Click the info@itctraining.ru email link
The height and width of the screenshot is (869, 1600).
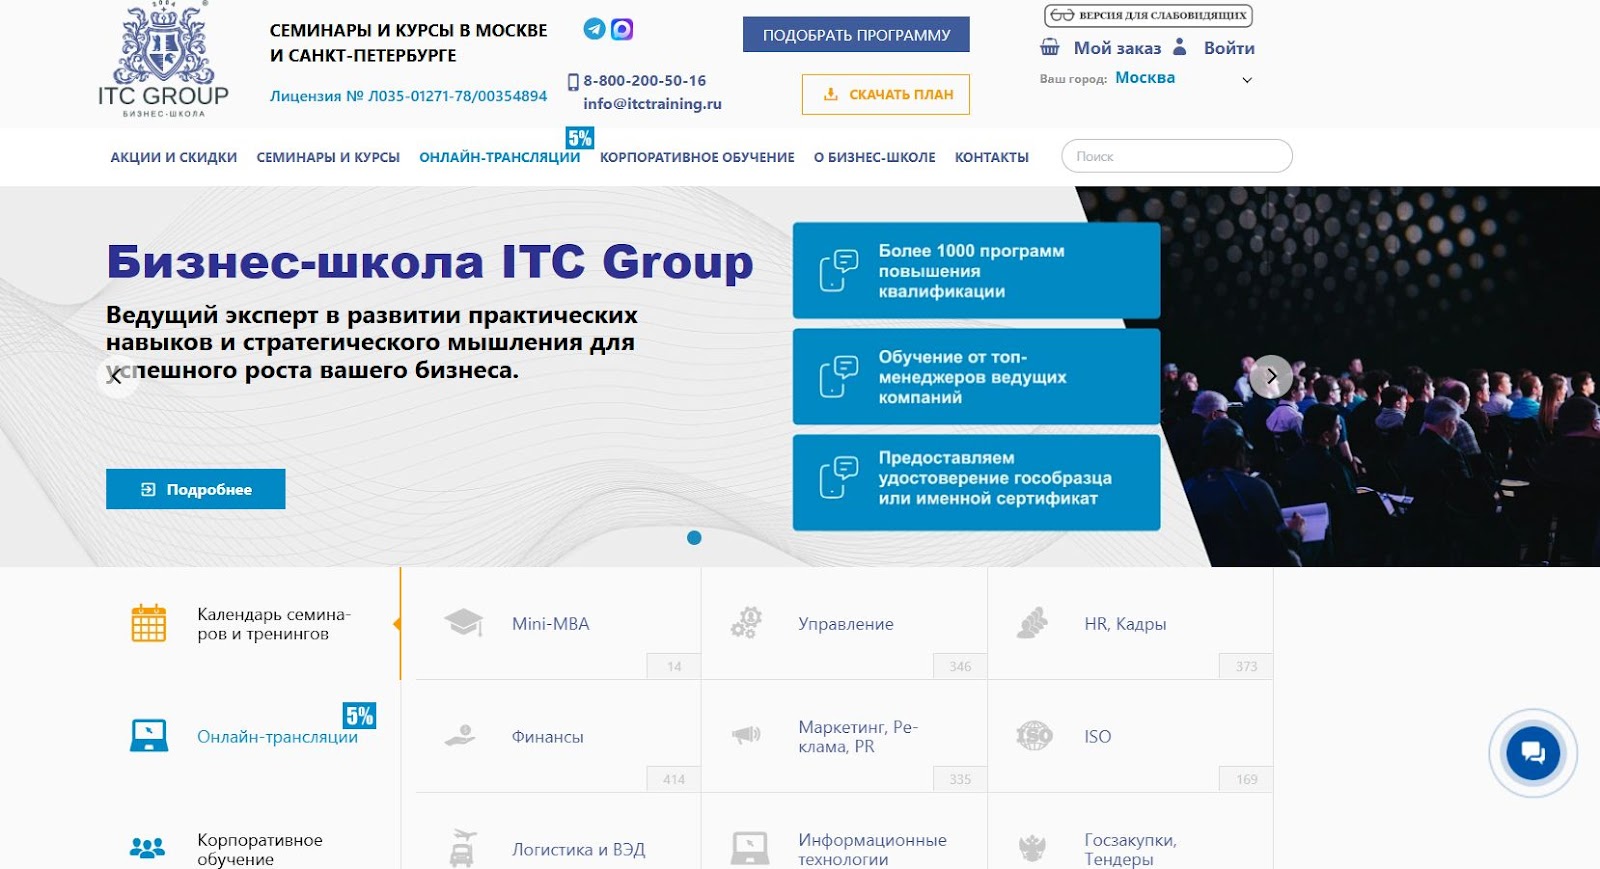[x=653, y=103]
